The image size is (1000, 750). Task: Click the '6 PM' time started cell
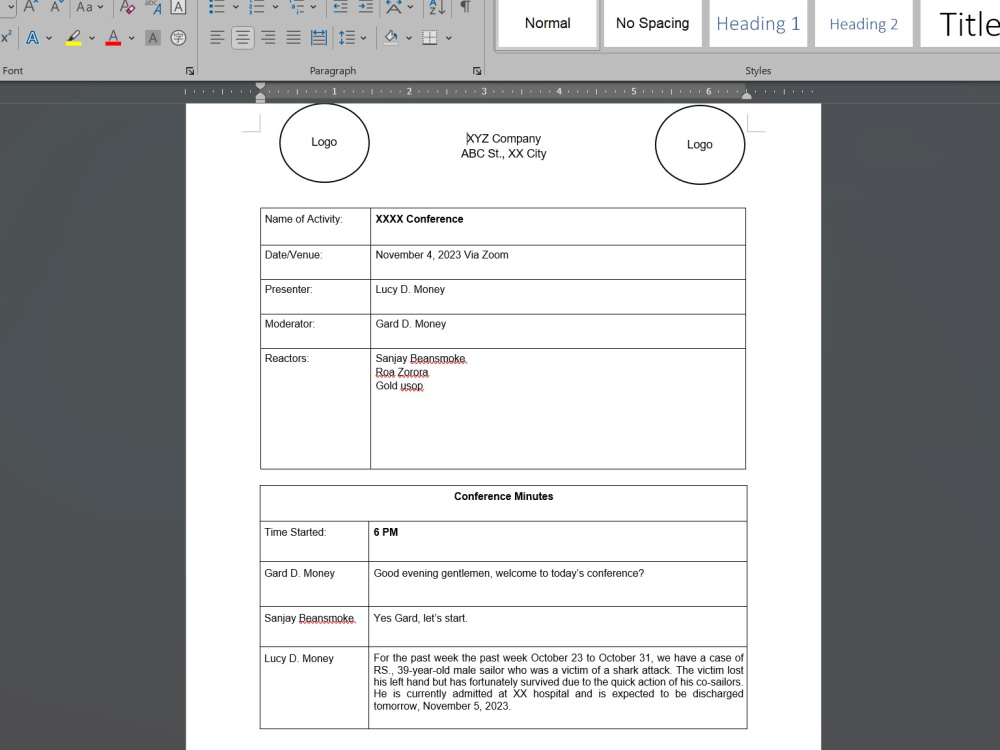(x=557, y=541)
